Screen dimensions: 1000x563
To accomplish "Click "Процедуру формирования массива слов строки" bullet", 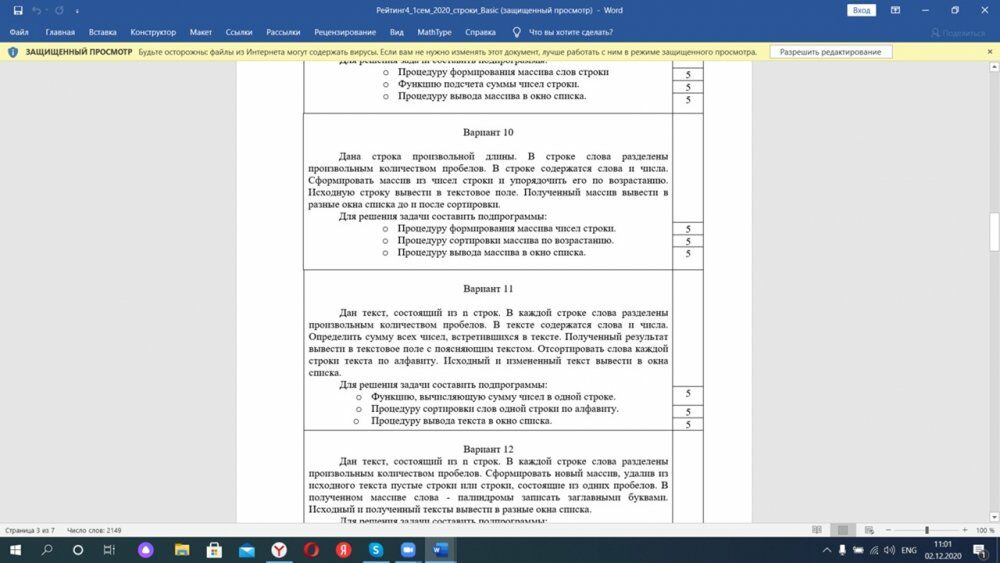I will point(503,72).
